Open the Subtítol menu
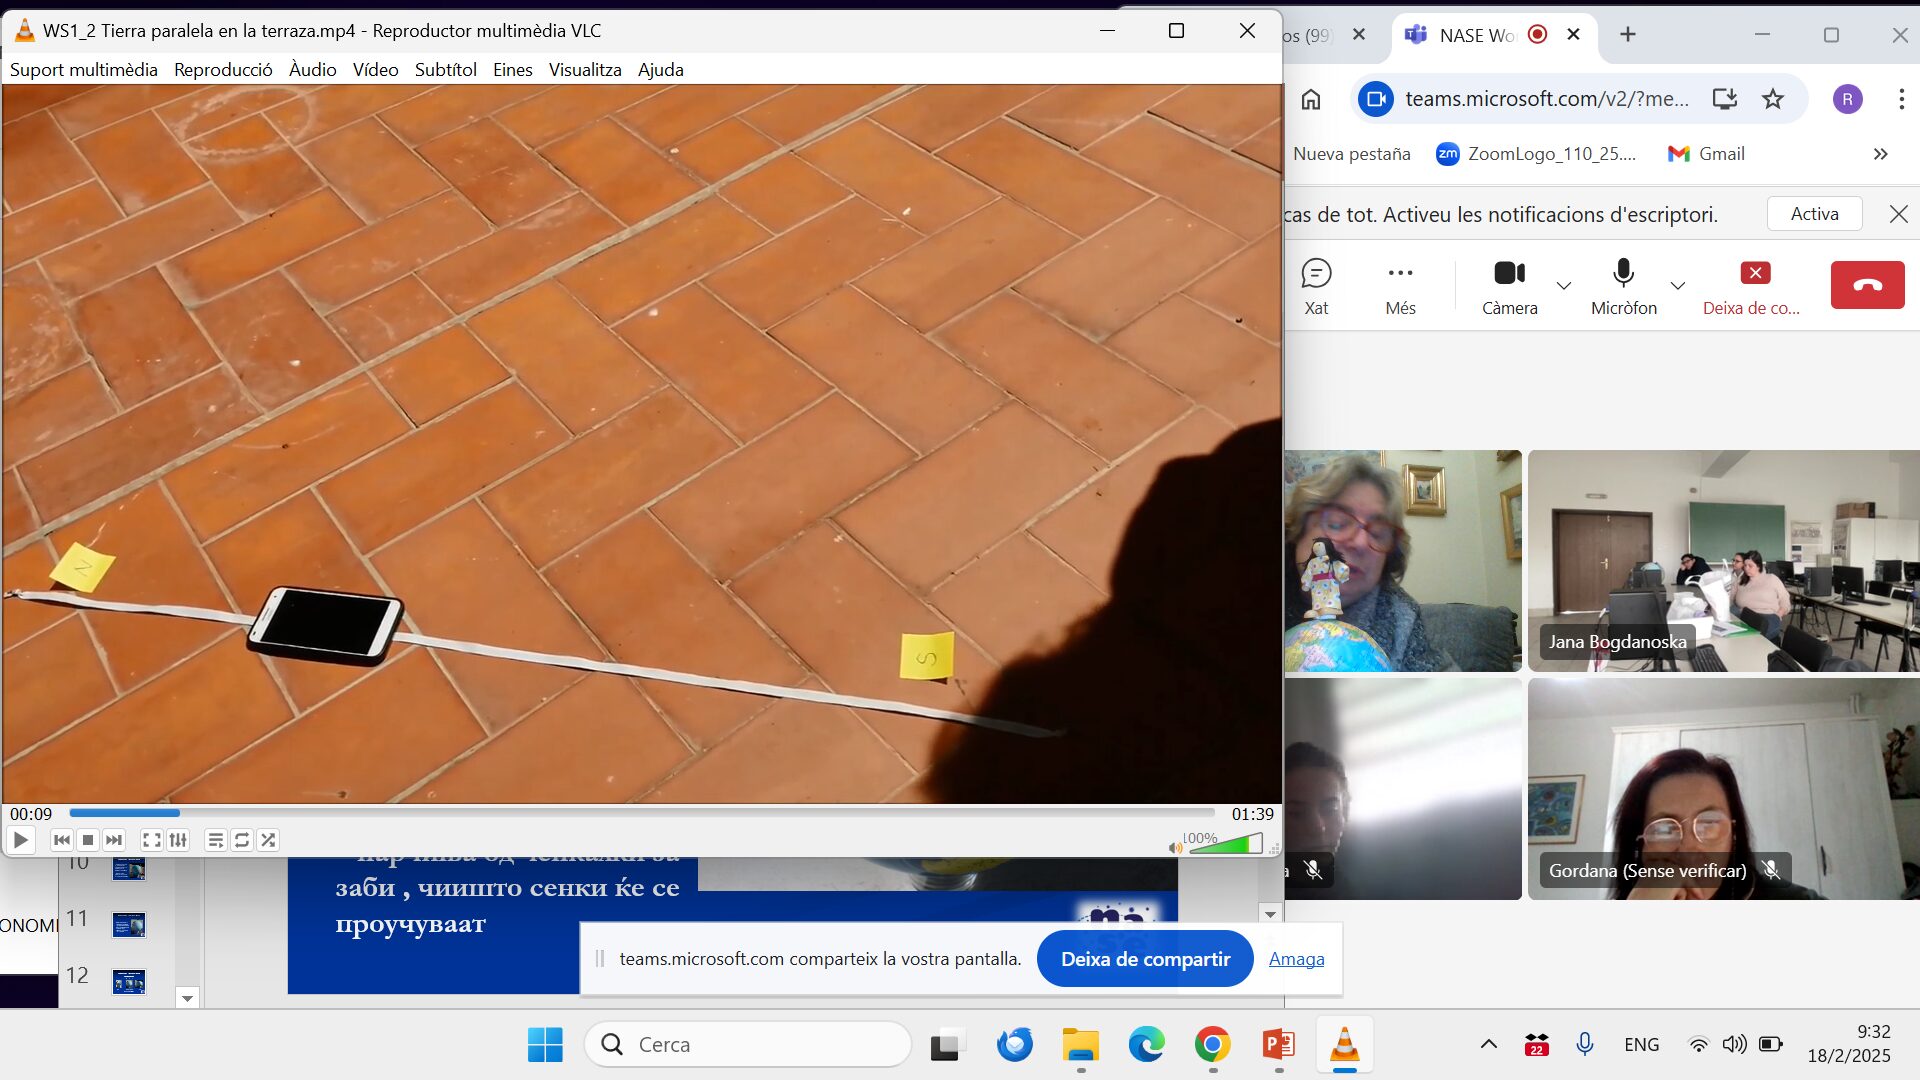The height and width of the screenshot is (1080, 1920). (x=446, y=69)
